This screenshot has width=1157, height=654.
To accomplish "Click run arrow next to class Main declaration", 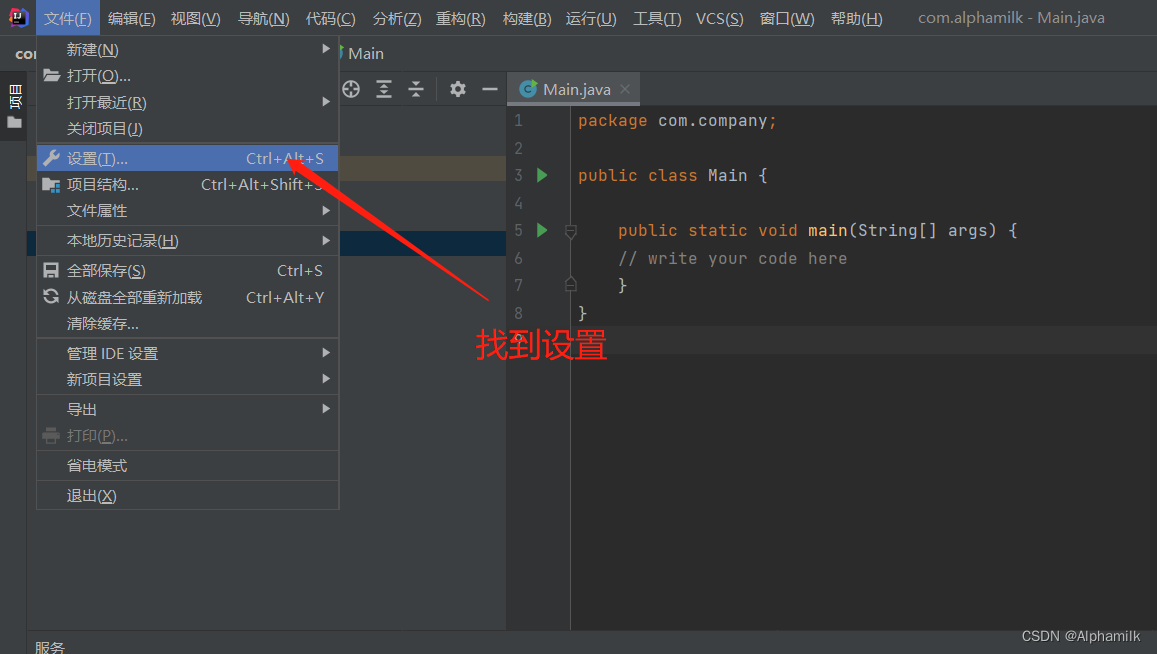I will 541,175.
